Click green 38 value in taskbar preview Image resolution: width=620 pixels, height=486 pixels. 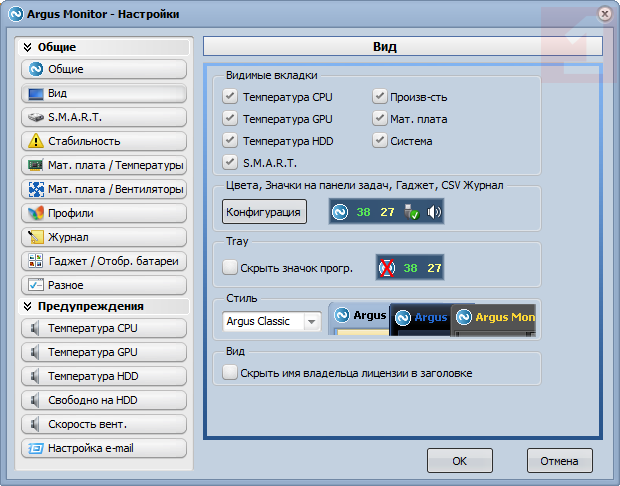pyautogui.click(x=363, y=212)
